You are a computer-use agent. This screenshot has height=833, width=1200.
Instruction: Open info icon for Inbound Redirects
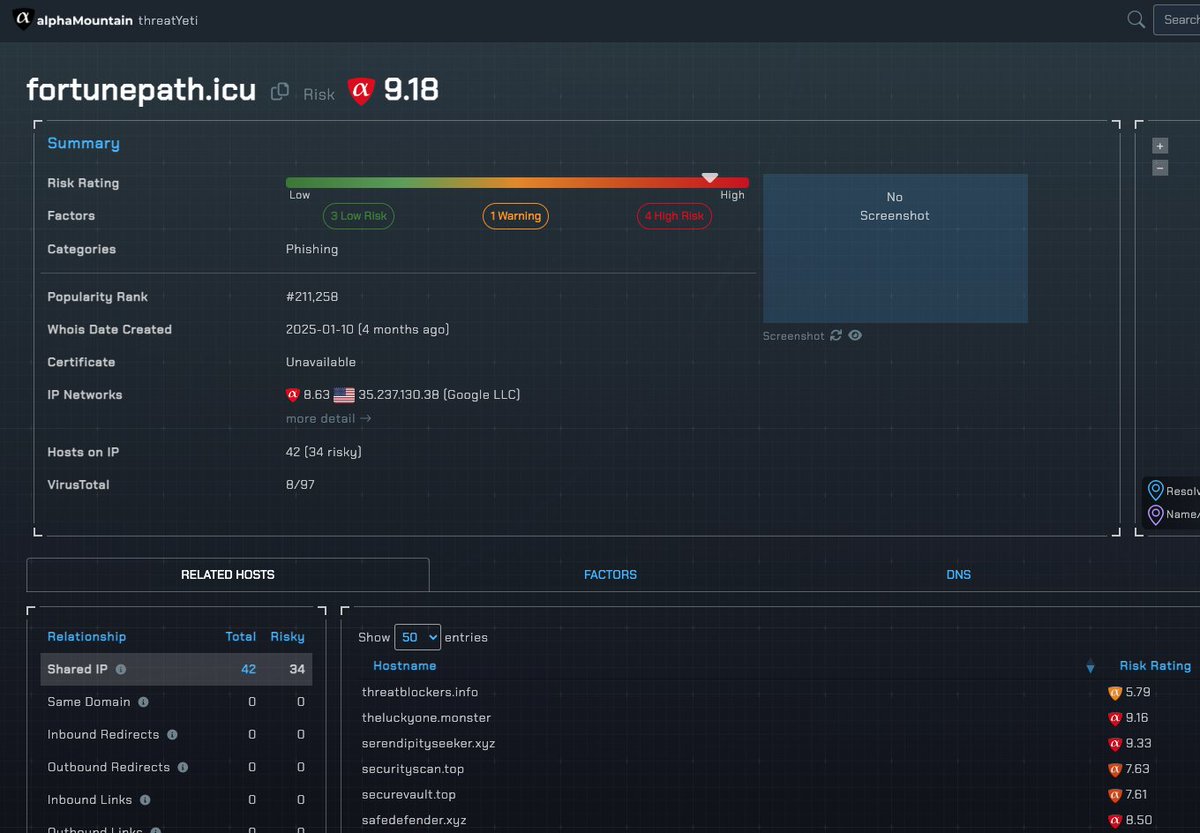(172, 735)
